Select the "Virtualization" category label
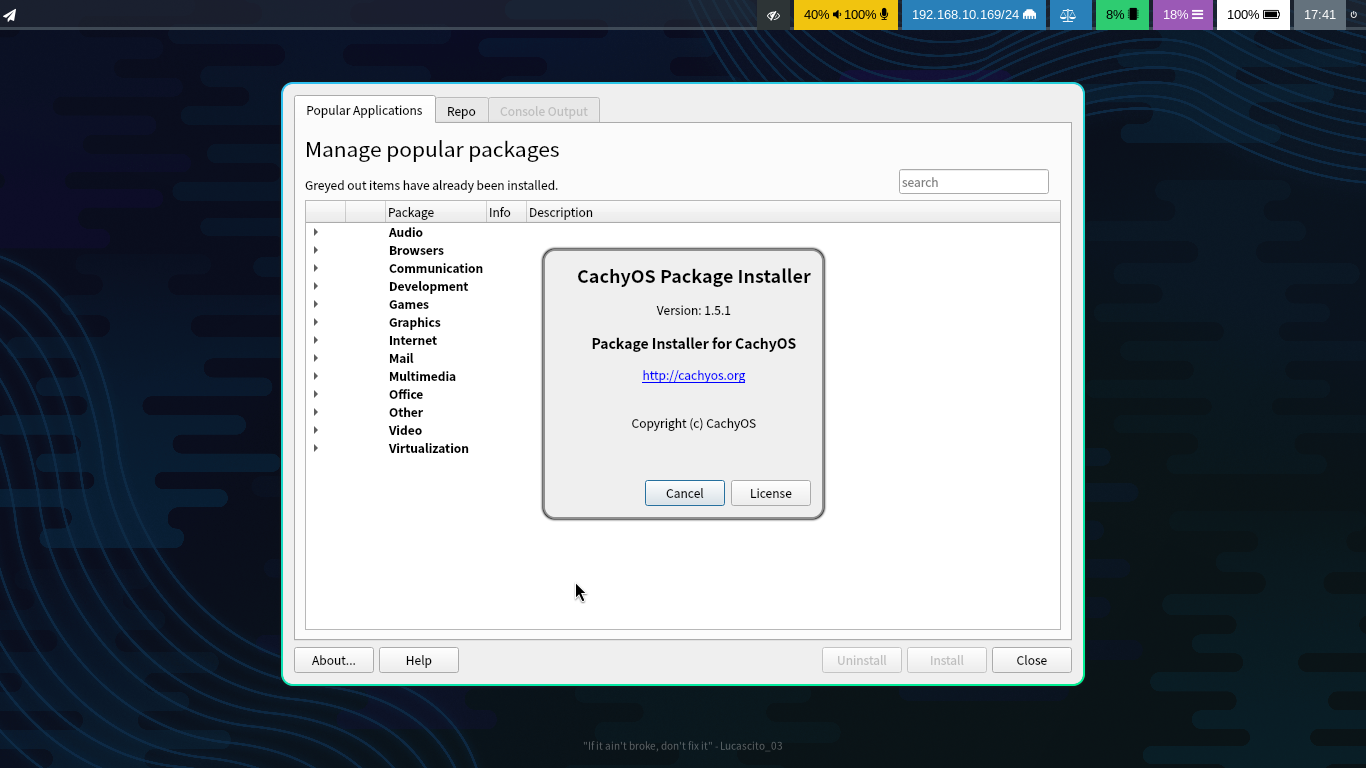This screenshot has width=1366, height=768. [x=429, y=448]
